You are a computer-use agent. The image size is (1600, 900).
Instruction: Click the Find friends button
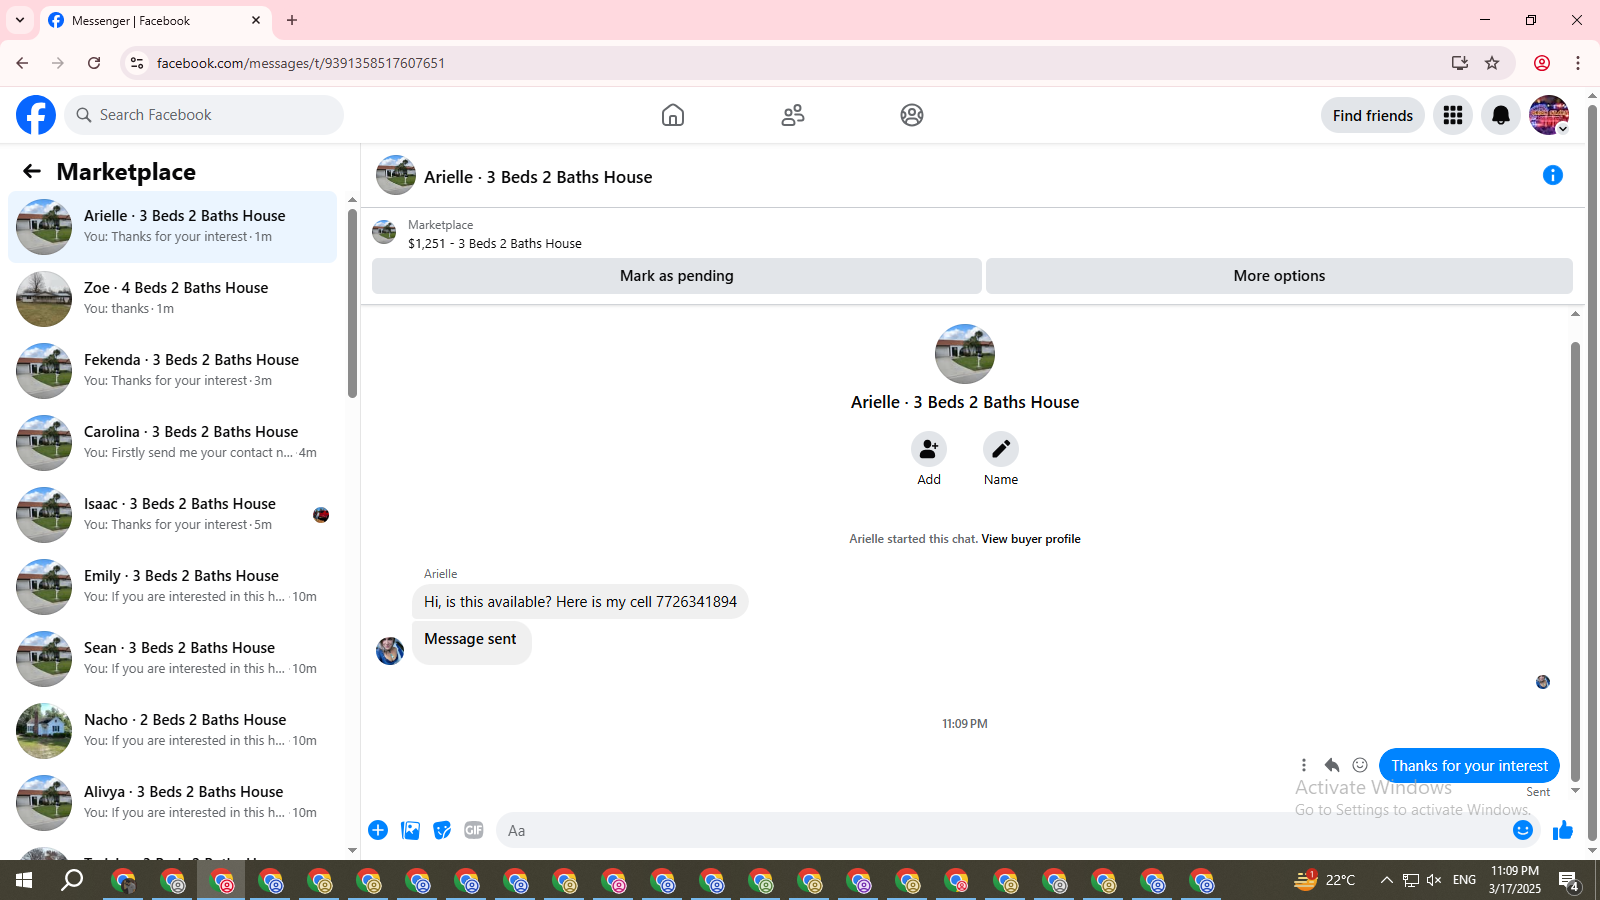click(x=1373, y=115)
